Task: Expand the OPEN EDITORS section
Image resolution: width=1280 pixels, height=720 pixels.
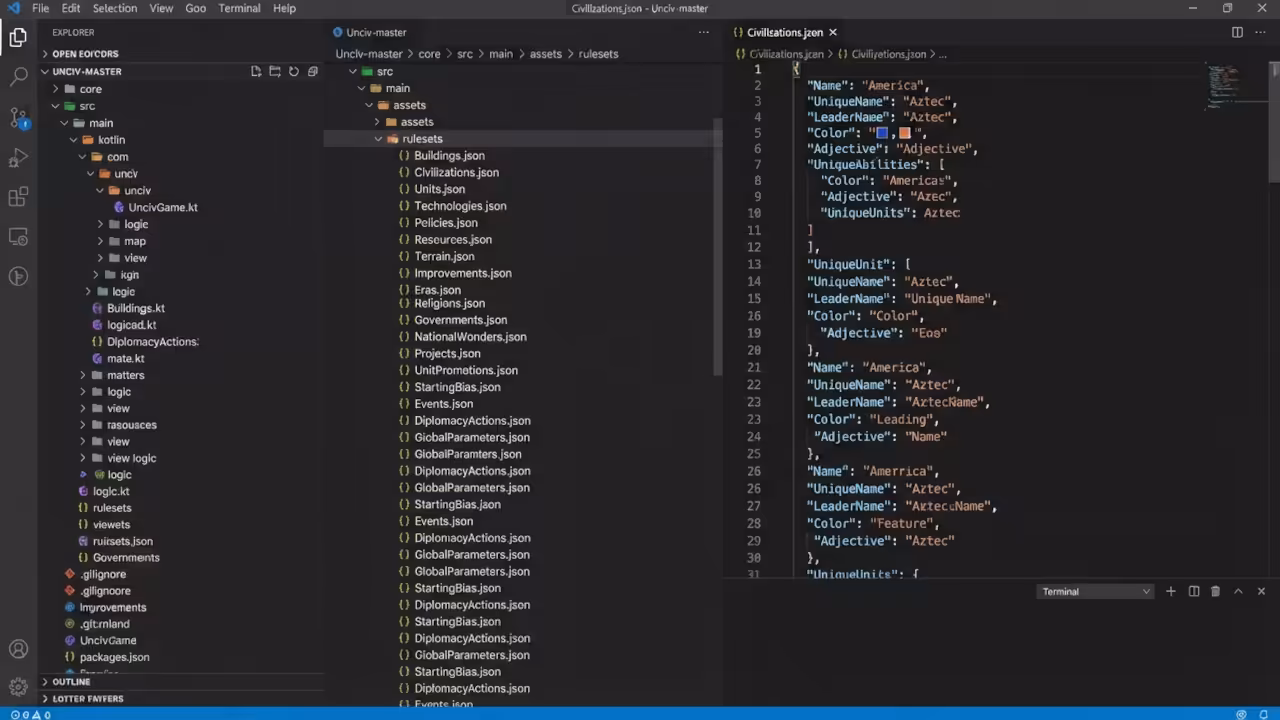Action: coord(85,54)
